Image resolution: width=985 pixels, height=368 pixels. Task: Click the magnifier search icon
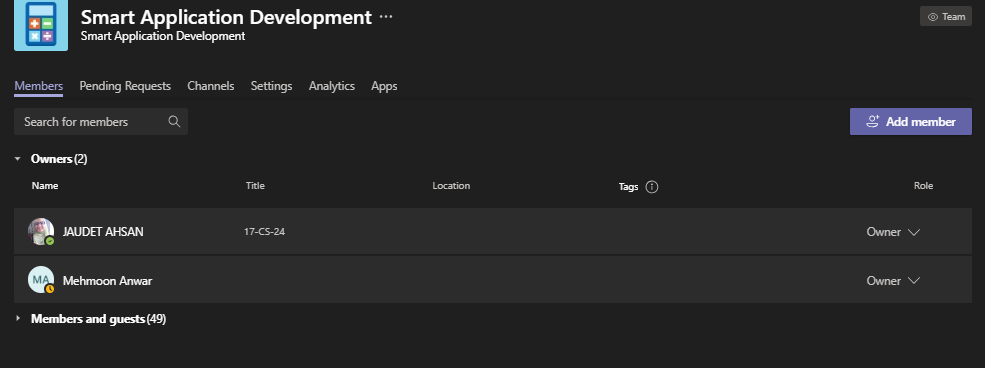click(x=175, y=121)
